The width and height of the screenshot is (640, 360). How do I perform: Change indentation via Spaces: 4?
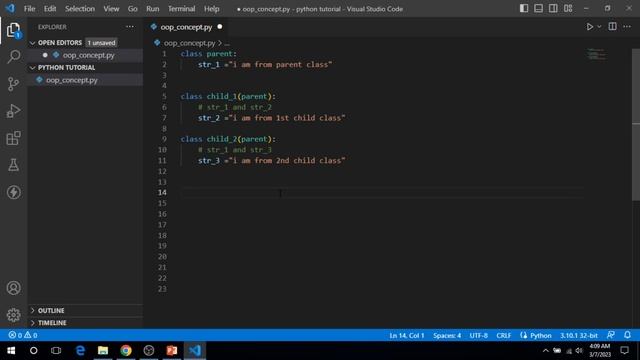coord(447,336)
